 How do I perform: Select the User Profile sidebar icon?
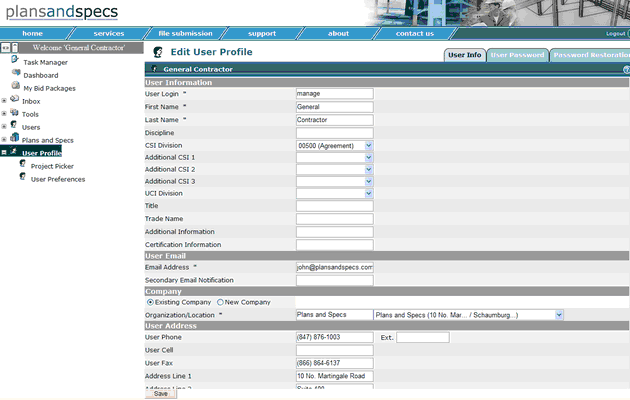(14, 151)
